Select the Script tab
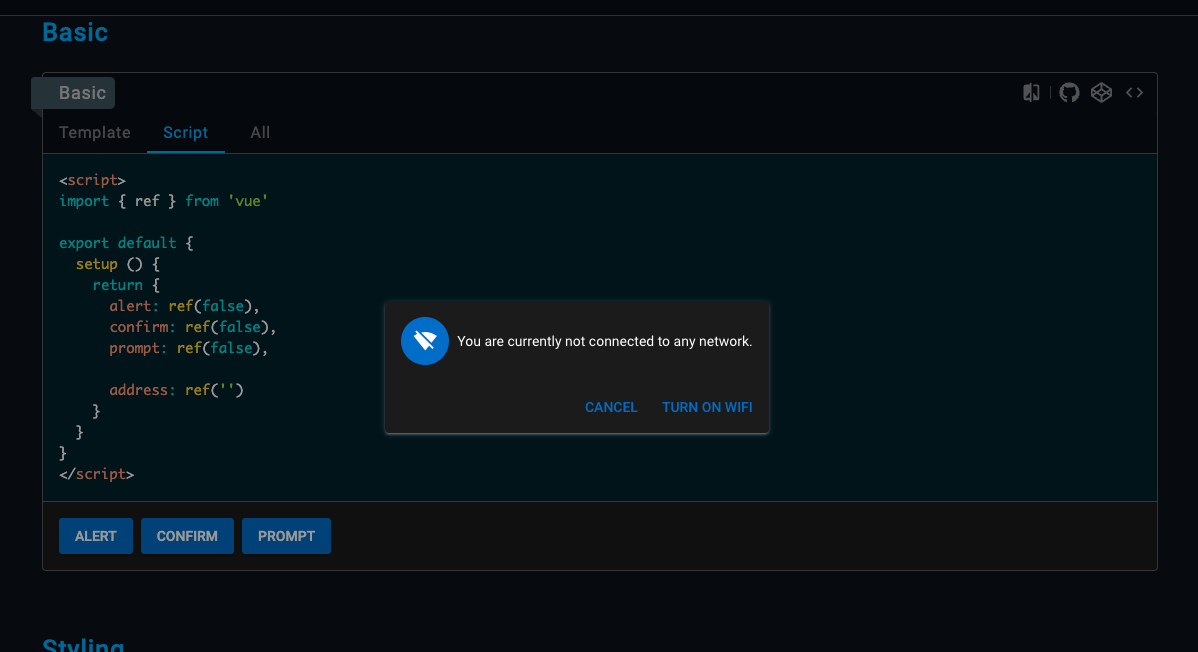The image size is (1198, 652). [186, 133]
